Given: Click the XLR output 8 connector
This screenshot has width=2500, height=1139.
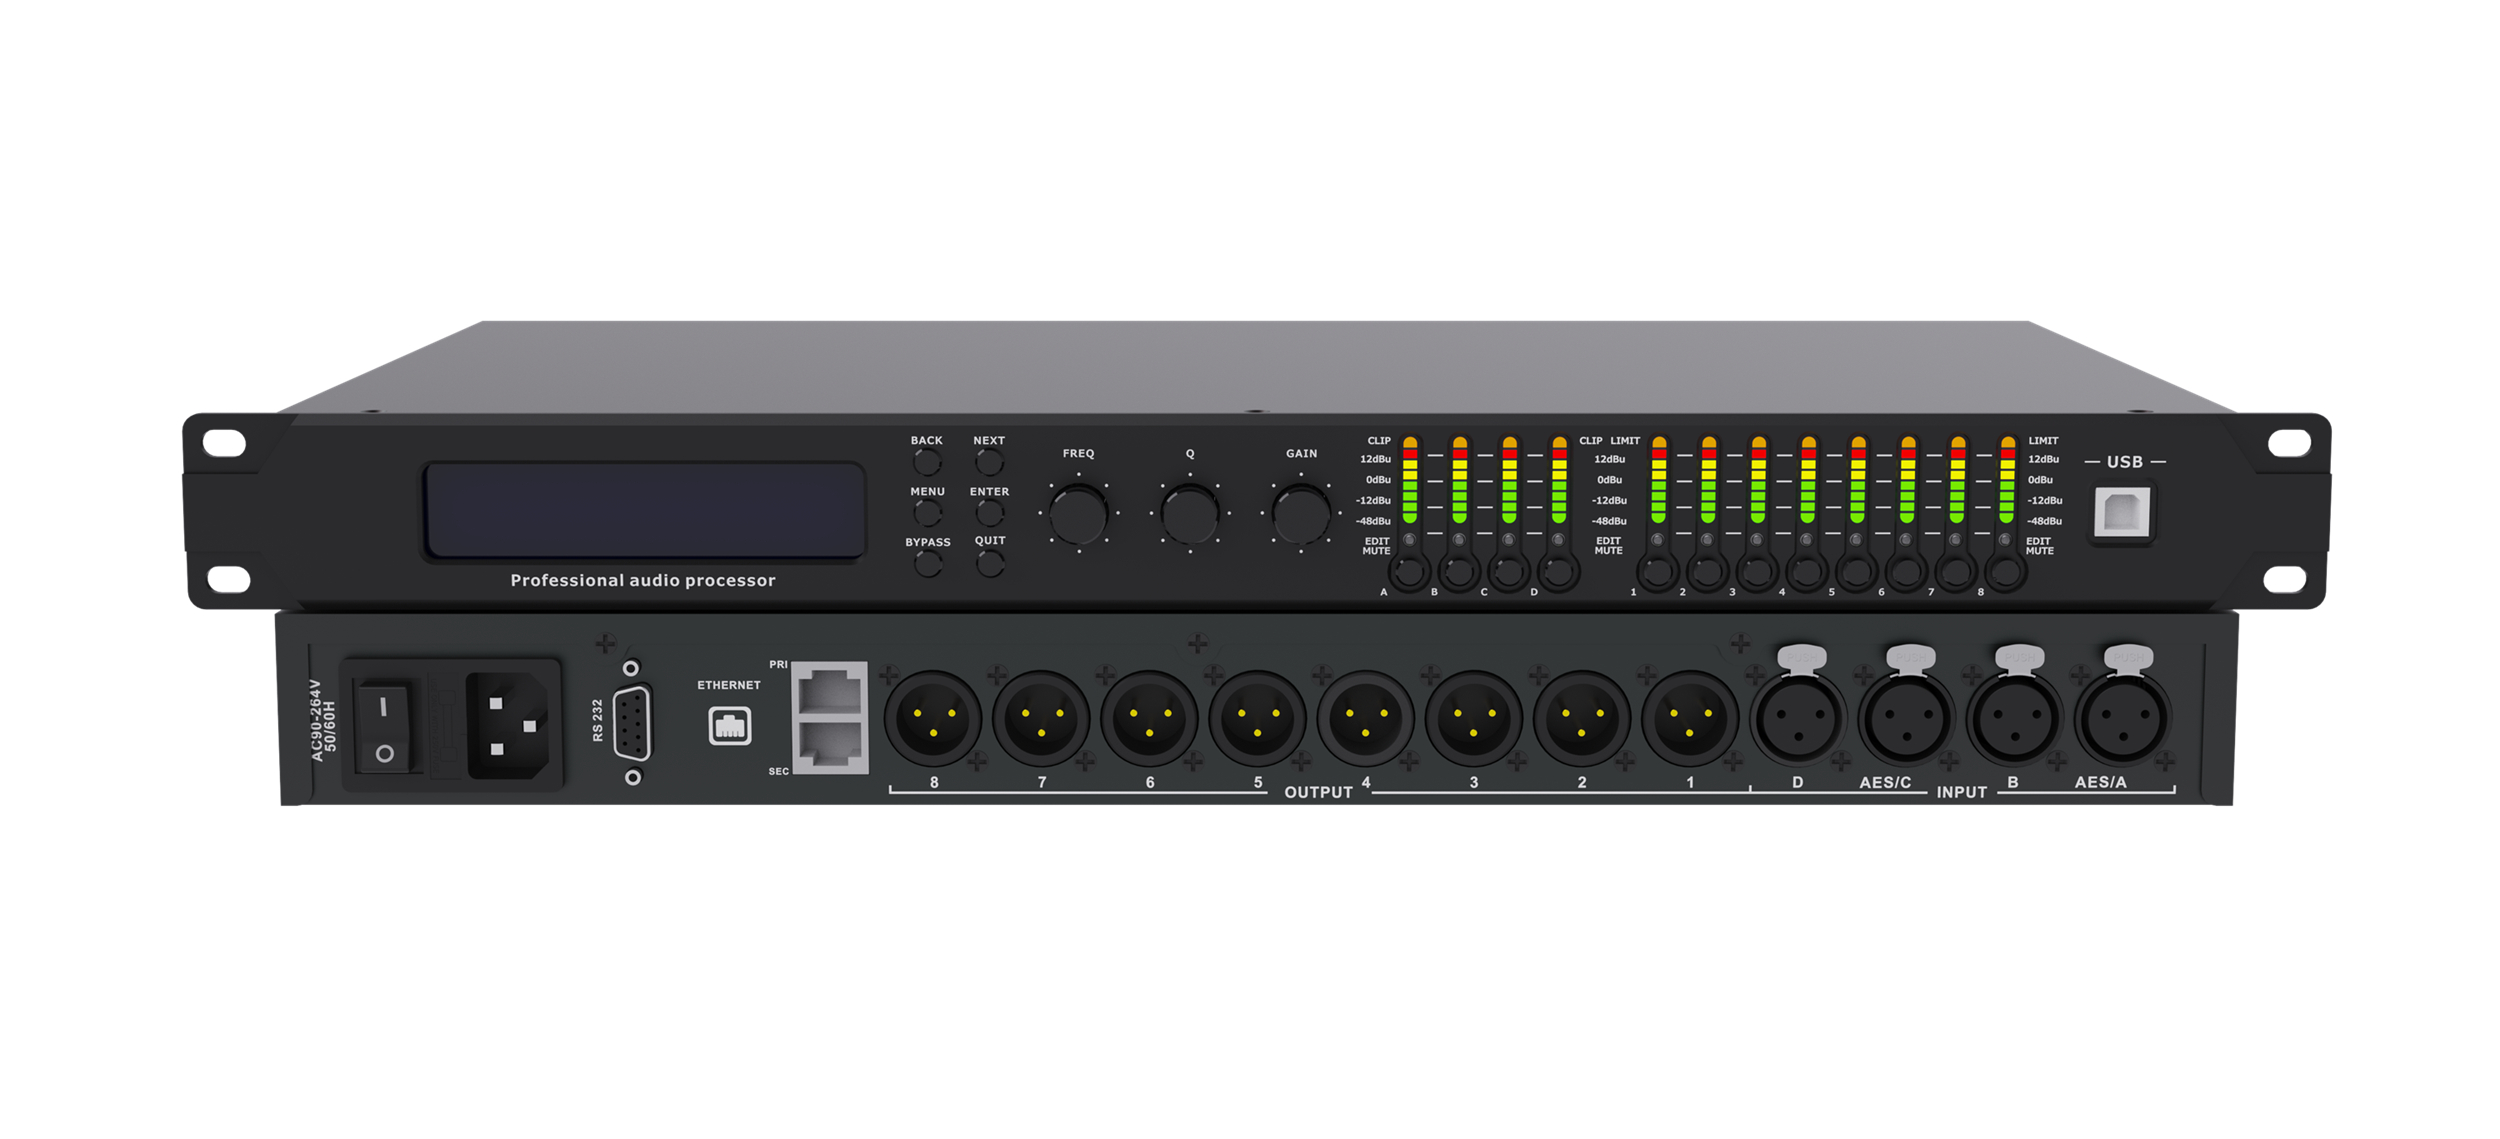Looking at the screenshot, I should click(x=933, y=720).
